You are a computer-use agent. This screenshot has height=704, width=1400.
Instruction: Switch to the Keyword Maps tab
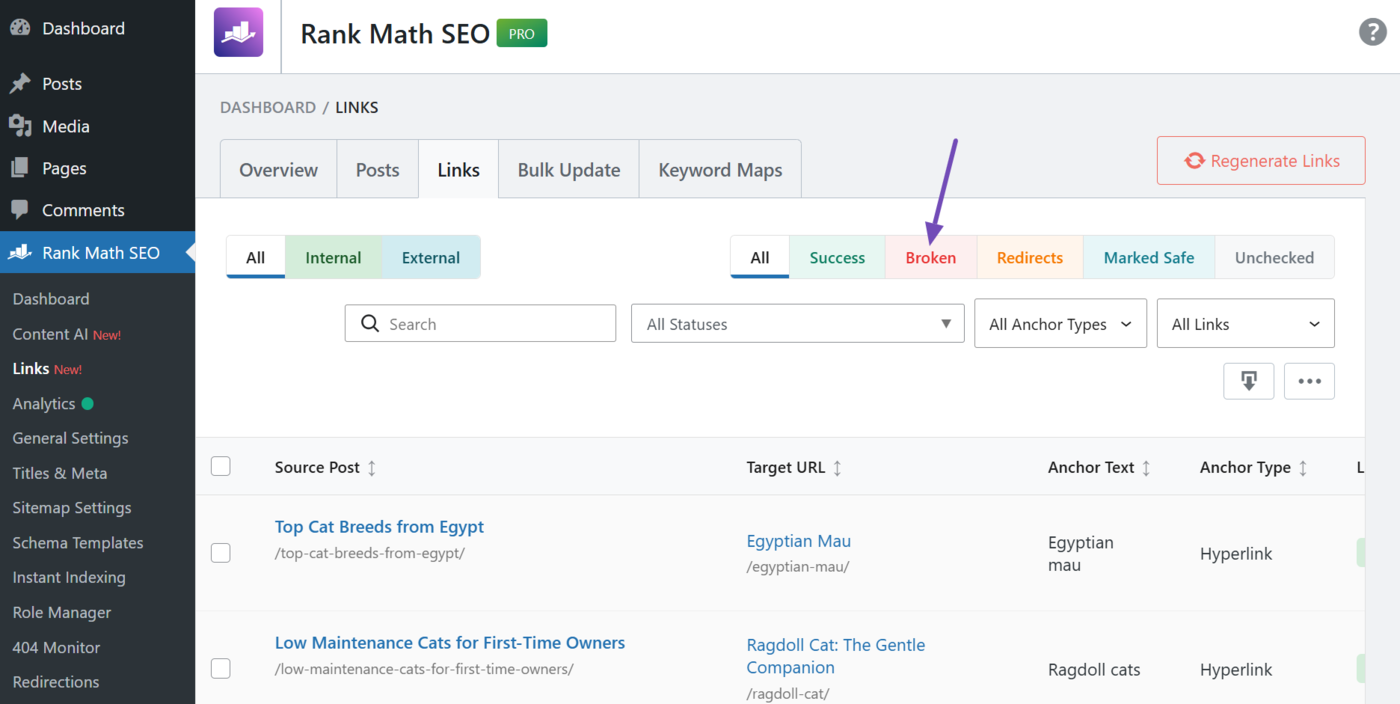coord(719,169)
